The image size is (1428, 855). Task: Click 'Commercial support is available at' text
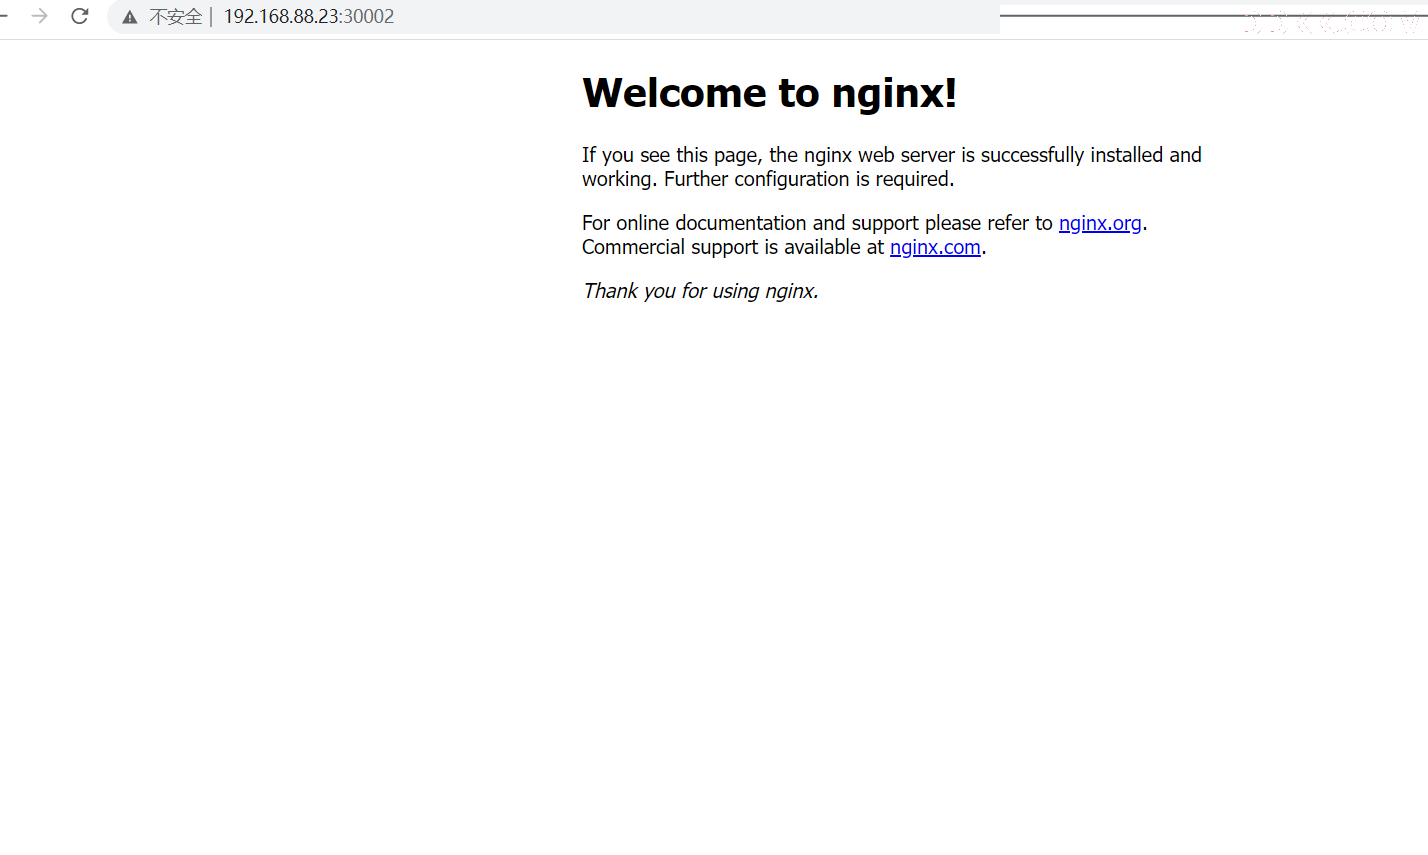point(733,247)
